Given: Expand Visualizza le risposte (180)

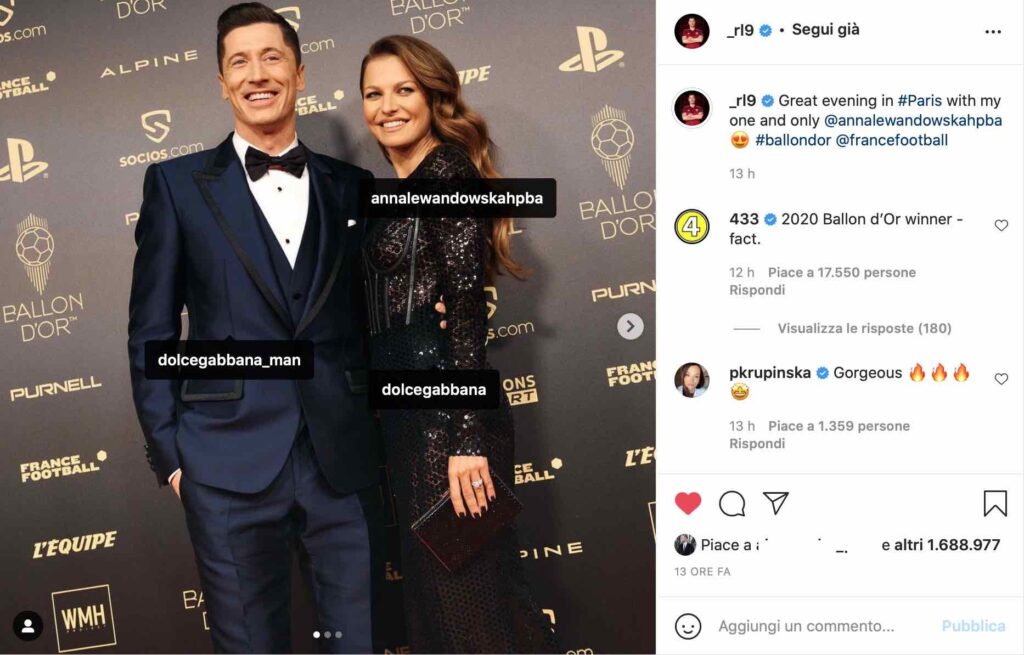Looking at the screenshot, I should [x=864, y=328].
